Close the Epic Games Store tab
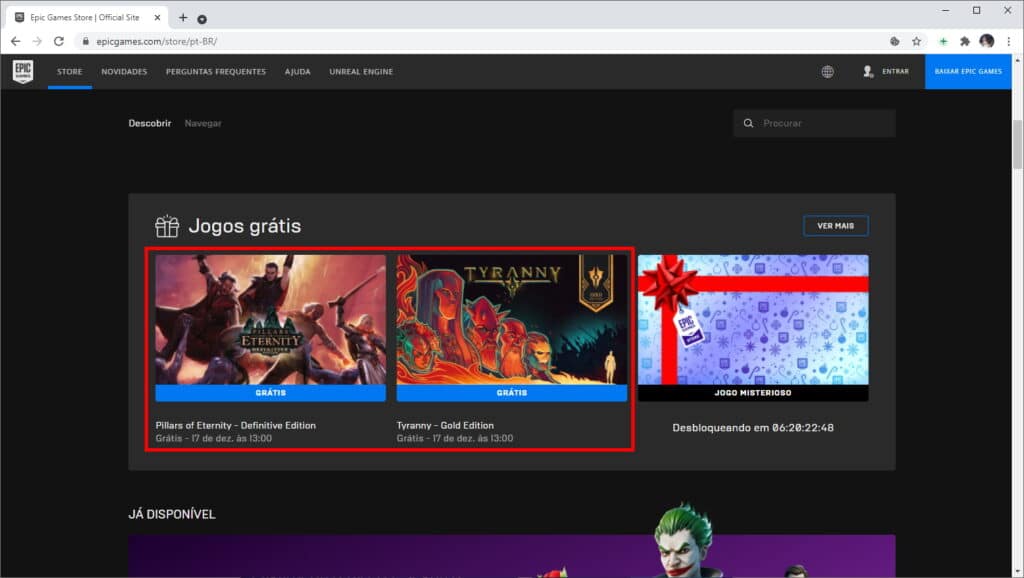Screen dimensions: 1024x578 157,18
